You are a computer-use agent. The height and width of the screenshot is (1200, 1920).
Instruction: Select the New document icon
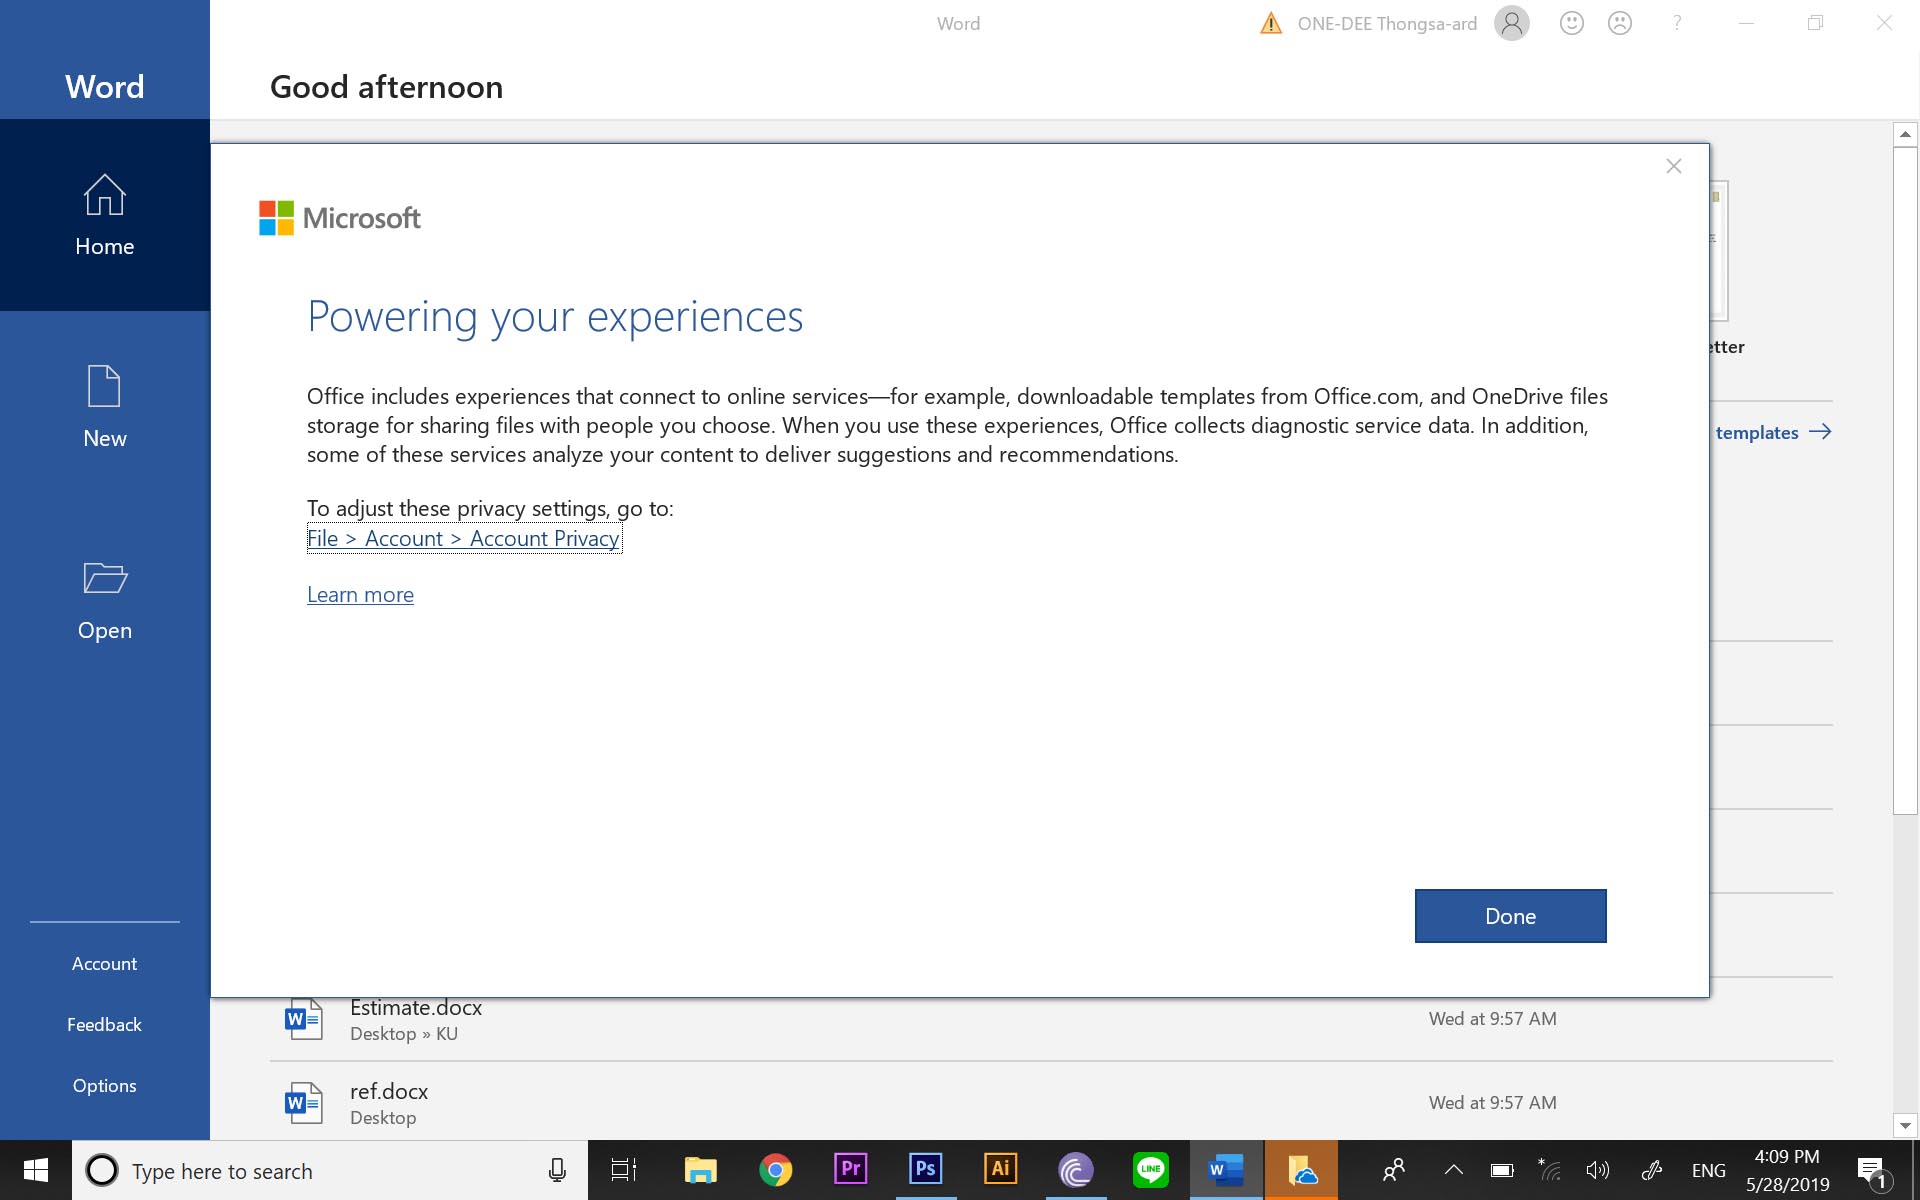pos(104,386)
